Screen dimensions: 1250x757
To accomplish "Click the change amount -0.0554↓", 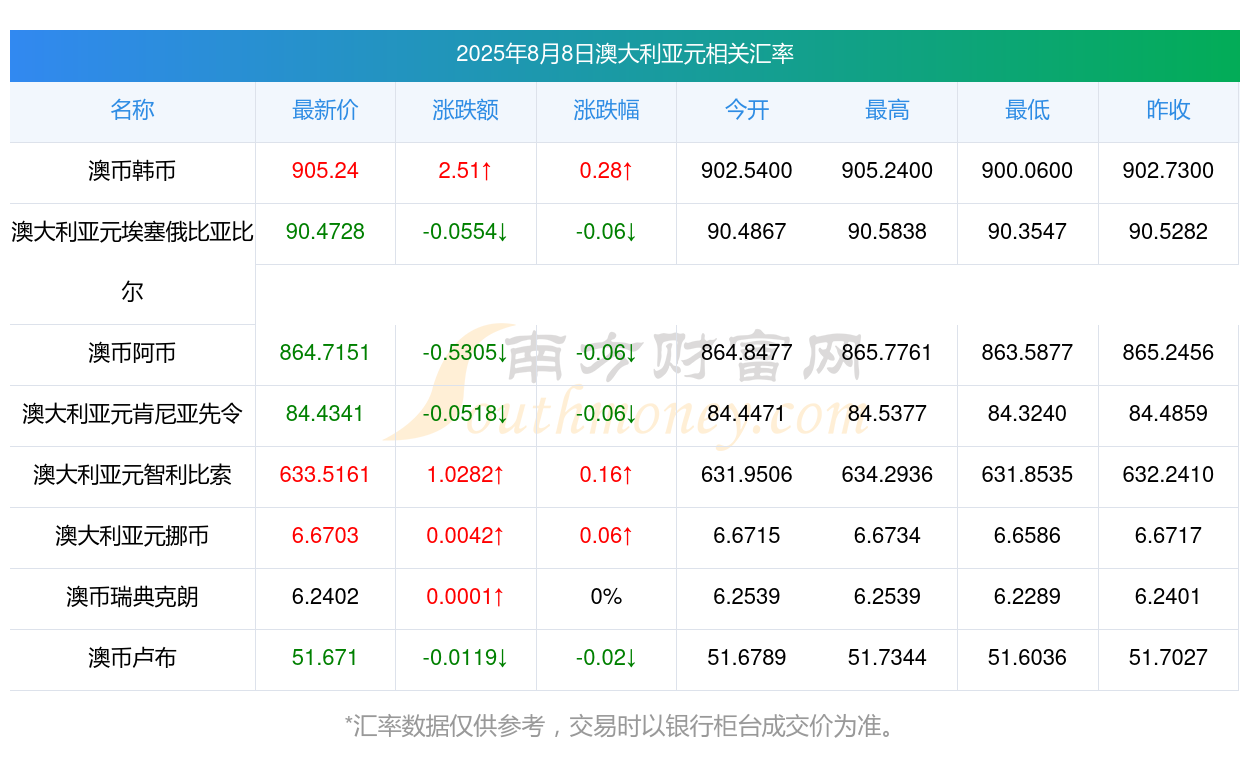I will [466, 232].
